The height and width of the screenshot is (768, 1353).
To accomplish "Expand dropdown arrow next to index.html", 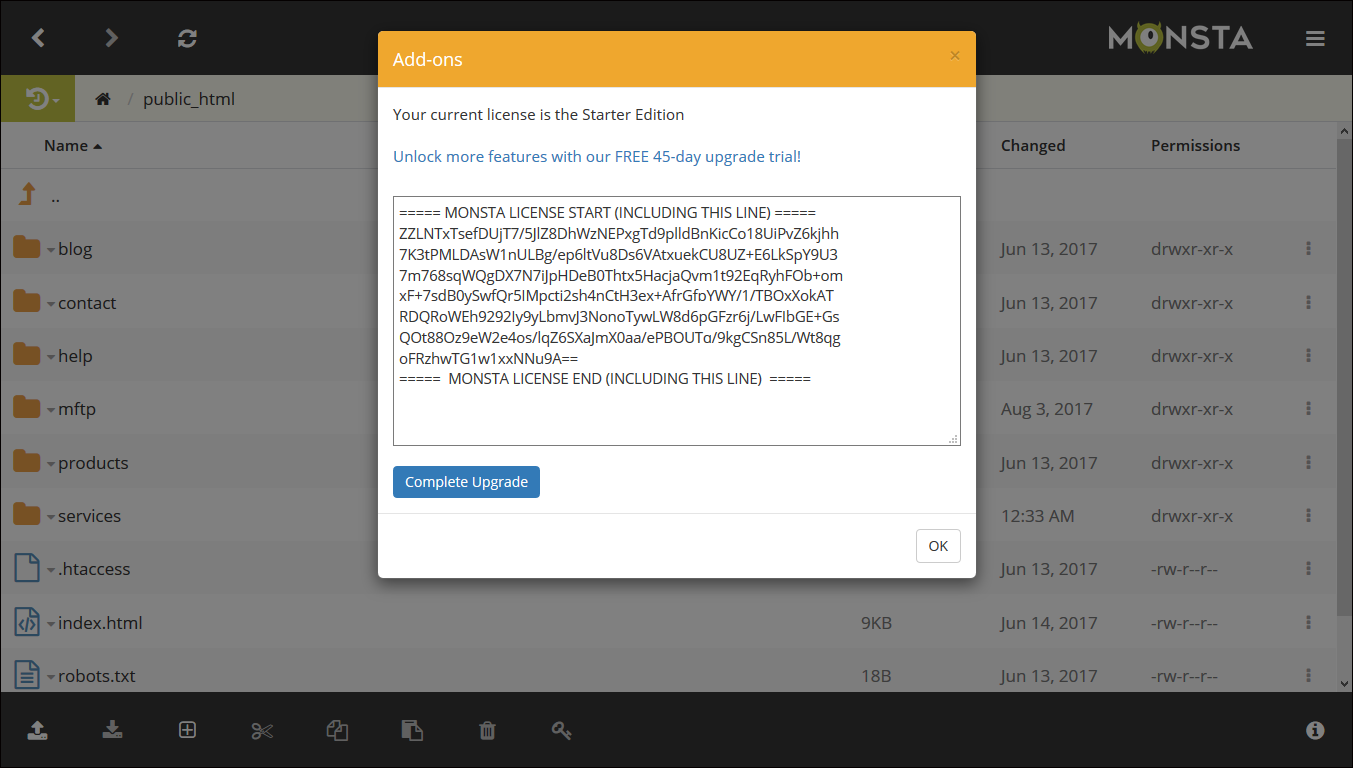I will (50, 624).
